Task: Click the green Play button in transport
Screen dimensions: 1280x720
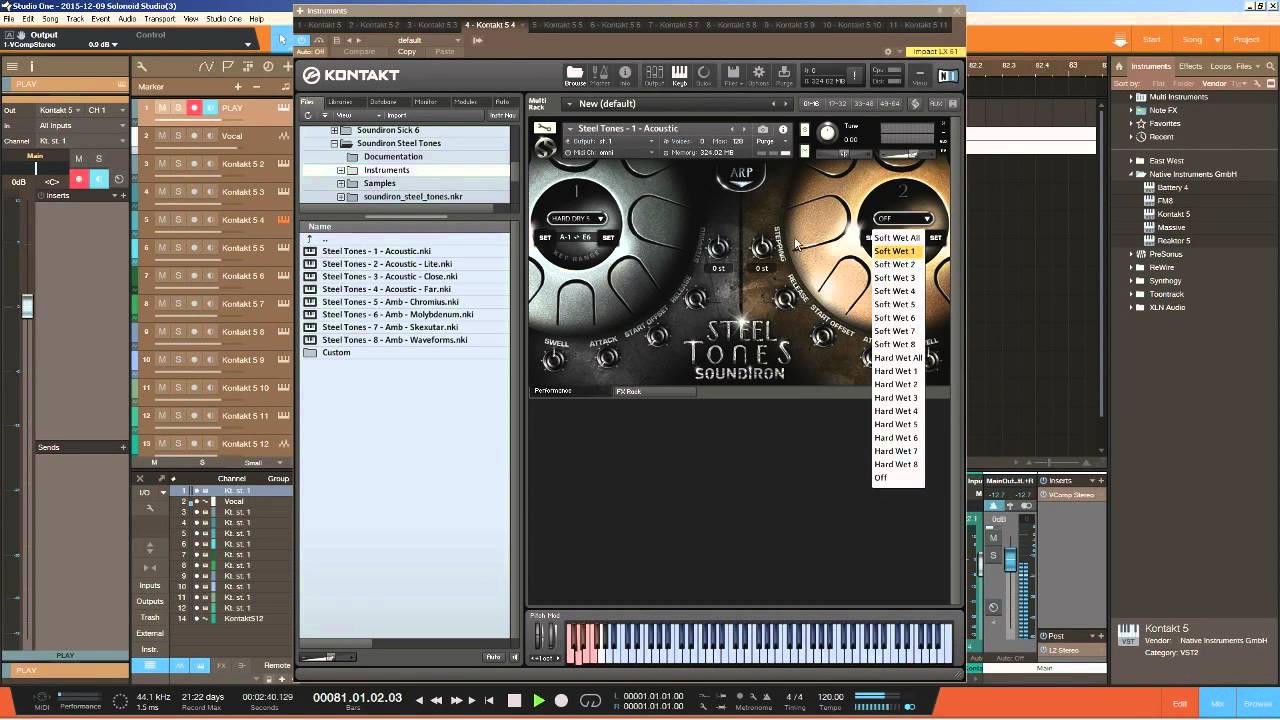Action: pyautogui.click(x=538, y=700)
